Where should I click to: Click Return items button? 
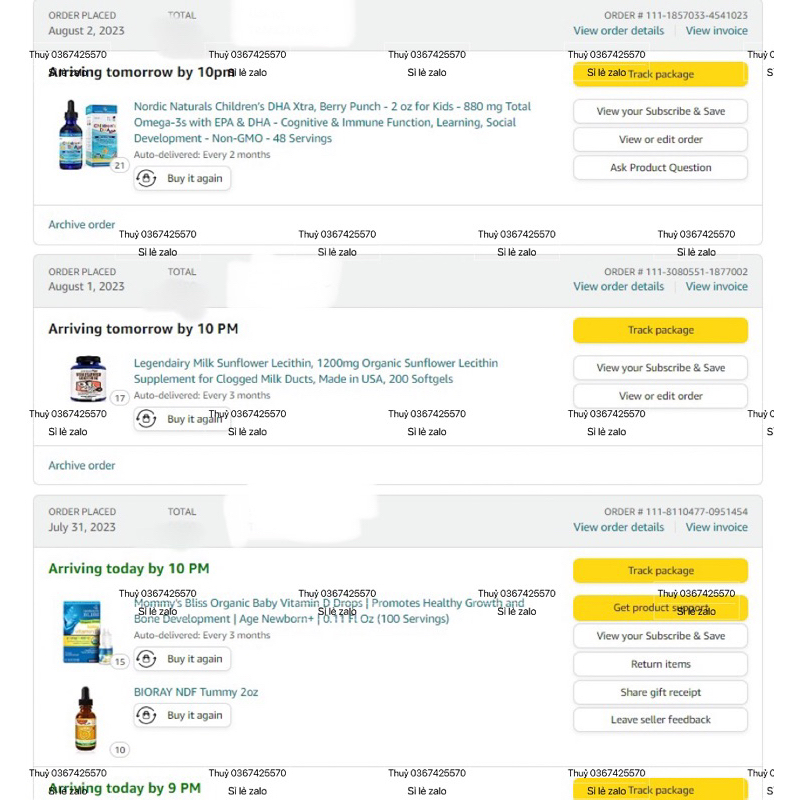point(660,664)
